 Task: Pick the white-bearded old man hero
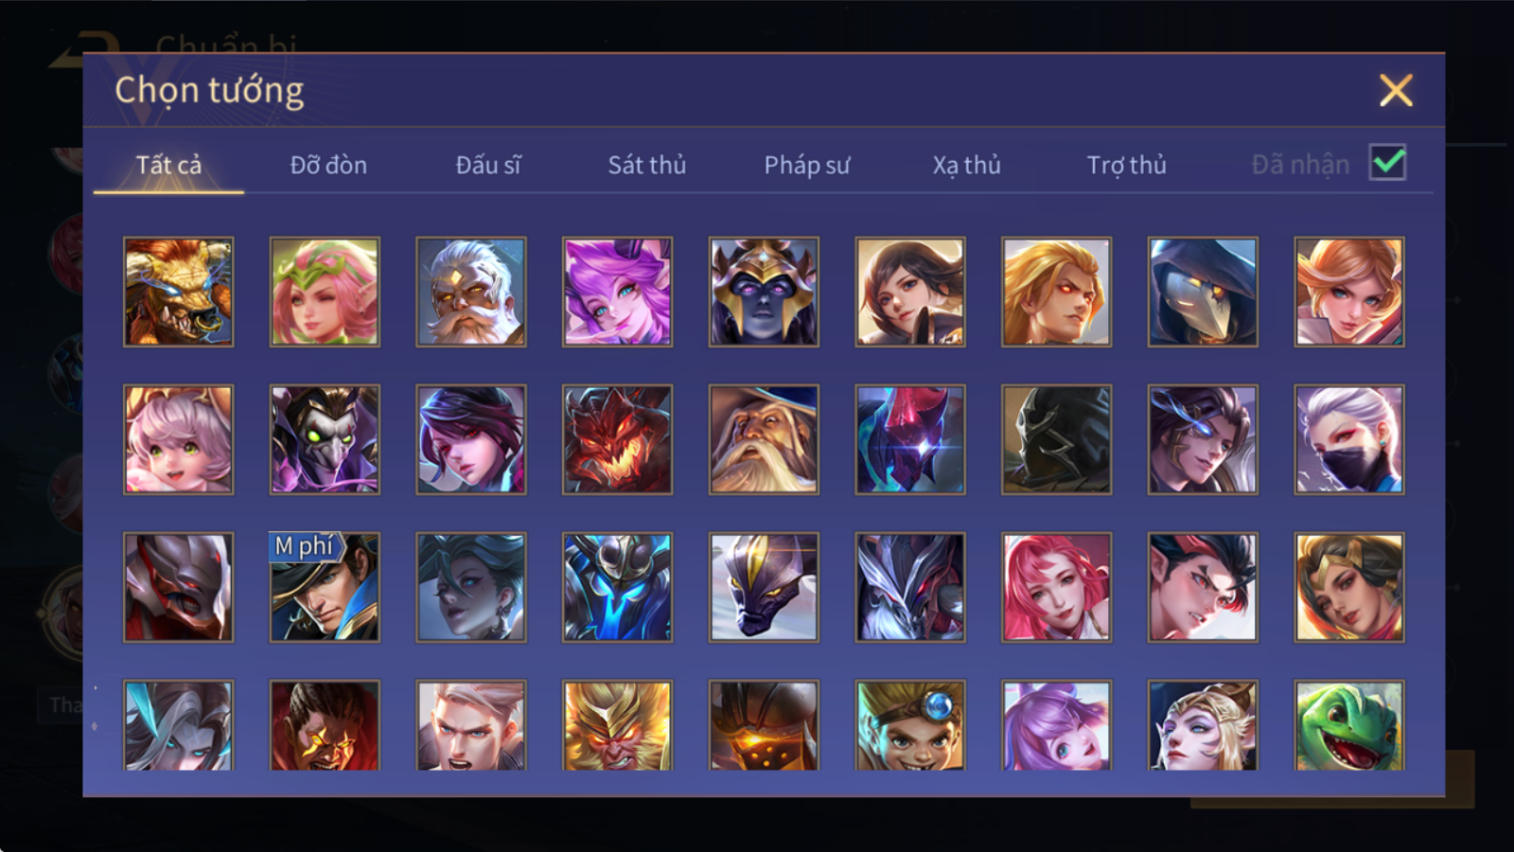[471, 292]
